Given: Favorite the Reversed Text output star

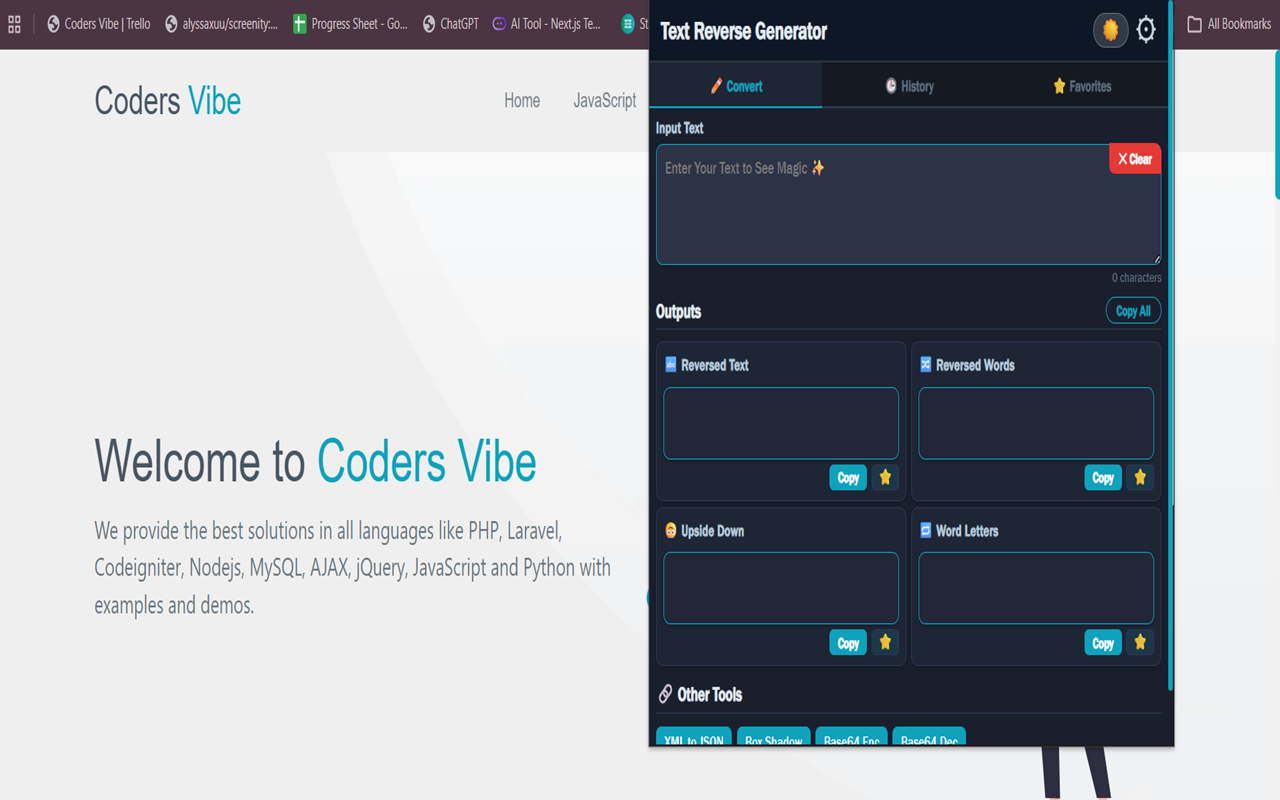Looking at the screenshot, I should pyautogui.click(x=885, y=478).
